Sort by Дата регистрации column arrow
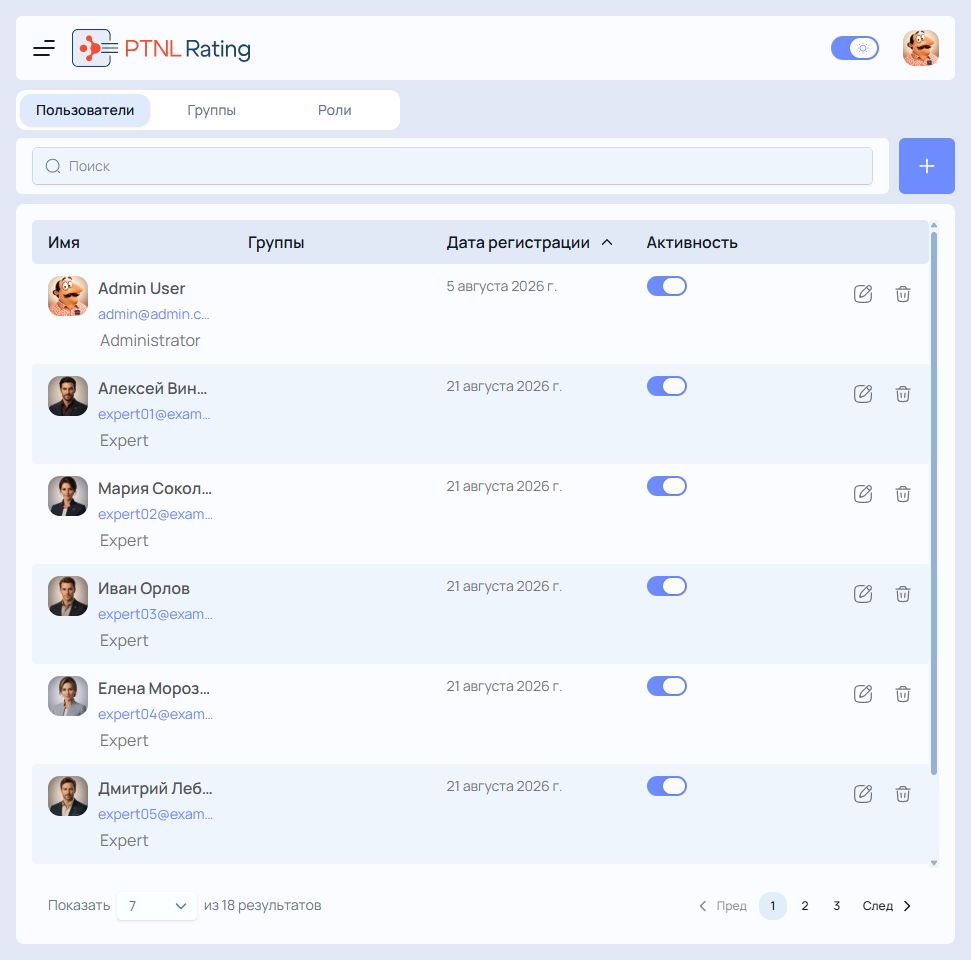Viewport: 971px width, 960px height. tap(607, 242)
